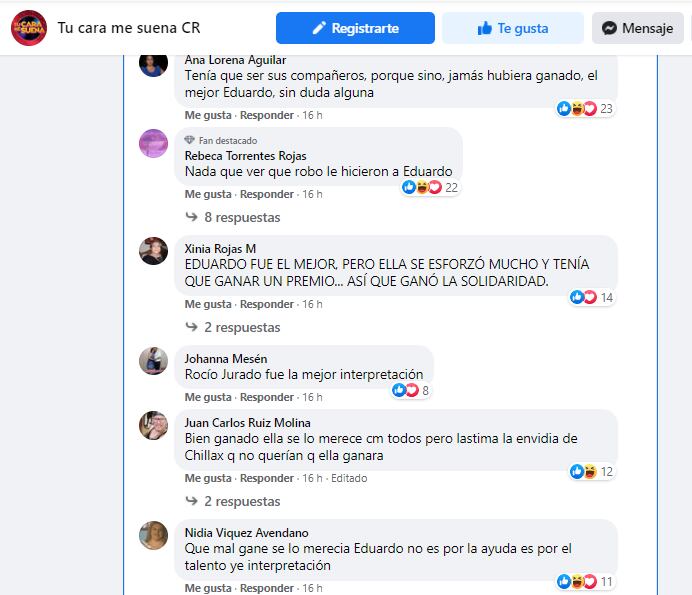The image size is (692, 595).
Task: Open reactions on Ana Lorena Aguilar's comment
Action: (x=585, y=109)
